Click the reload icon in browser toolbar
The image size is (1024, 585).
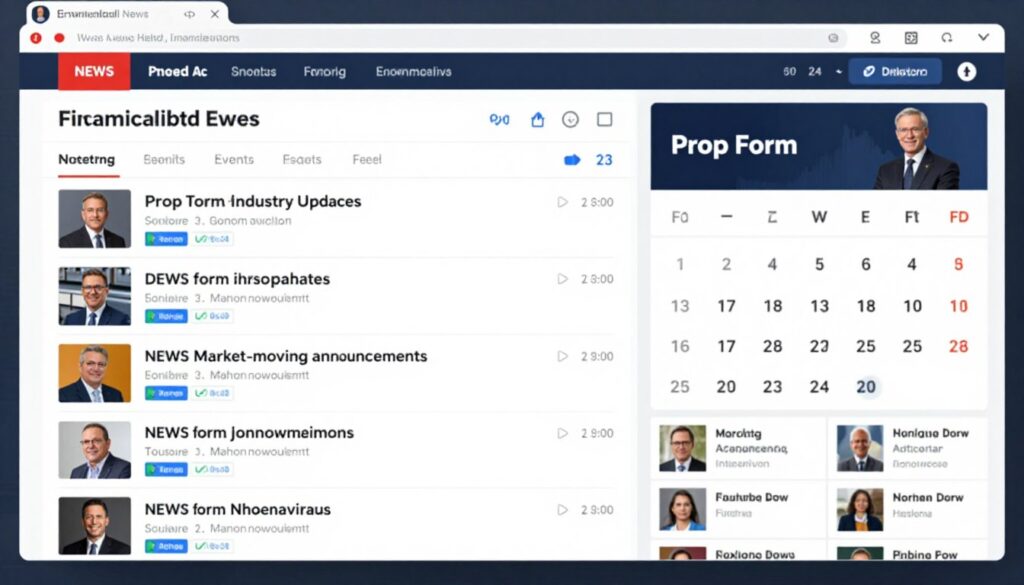[947, 38]
